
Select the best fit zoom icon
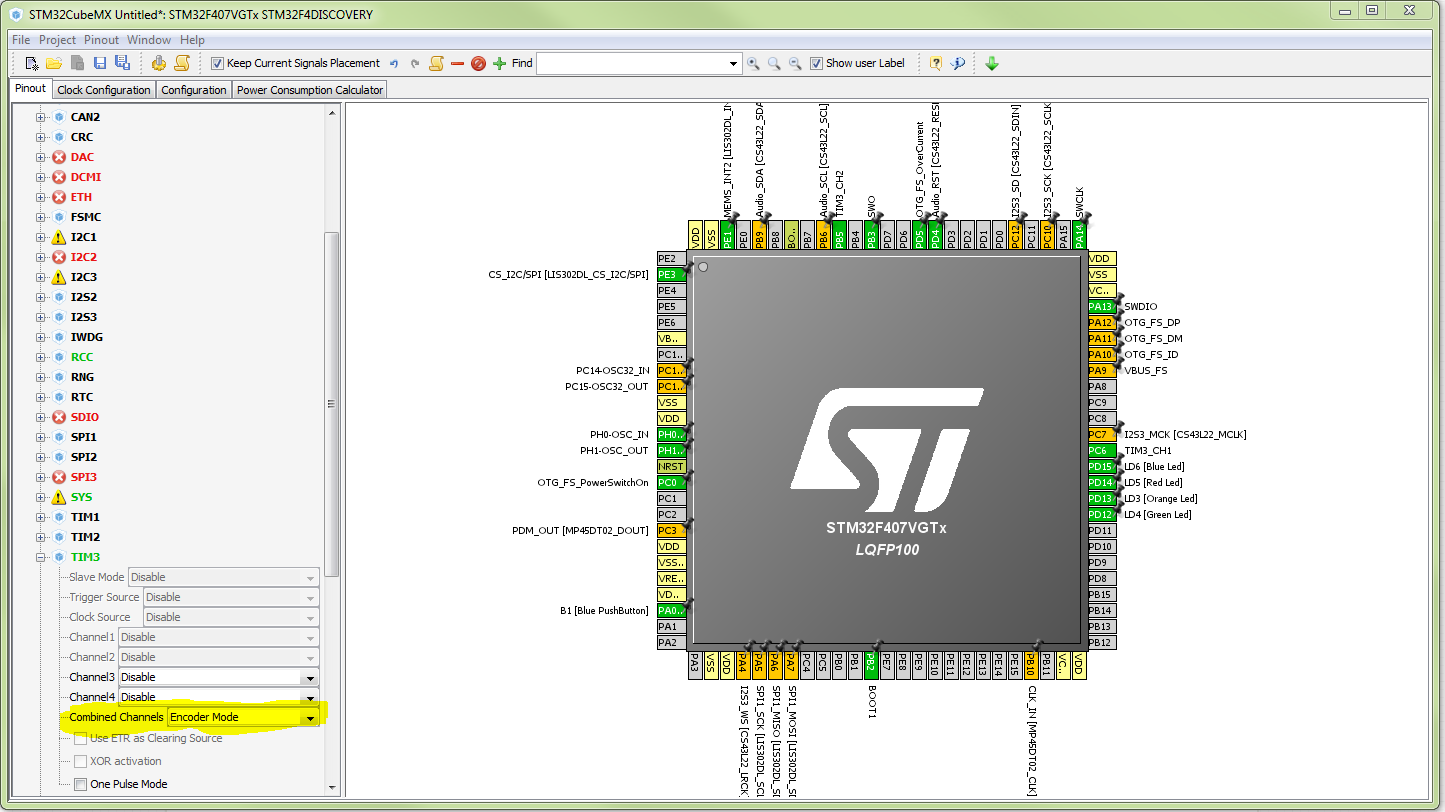pyautogui.click(x=774, y=63)
